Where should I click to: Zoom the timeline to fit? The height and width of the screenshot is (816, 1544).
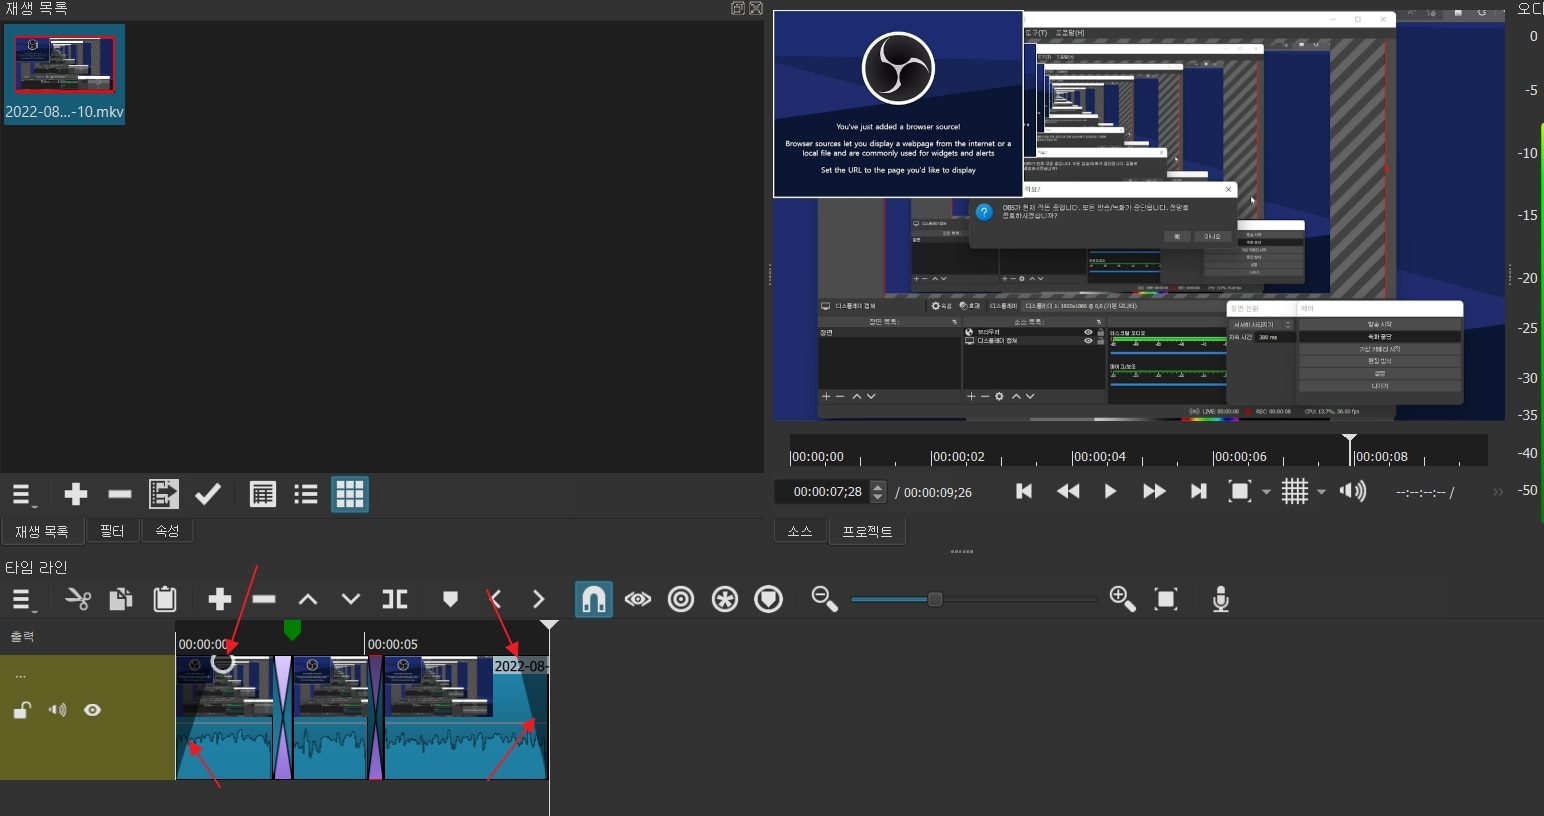pos(1166,599)
